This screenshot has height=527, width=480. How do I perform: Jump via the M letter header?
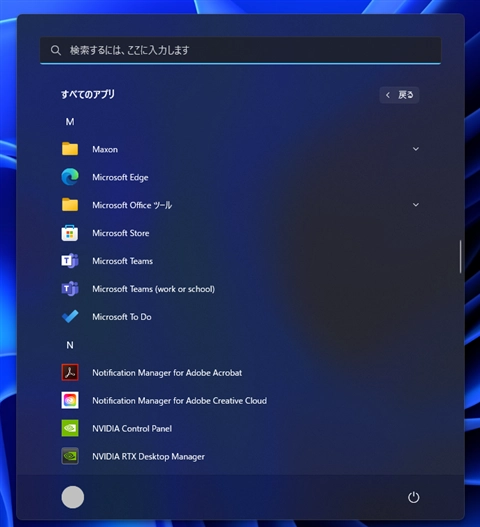tap(70, 122)
